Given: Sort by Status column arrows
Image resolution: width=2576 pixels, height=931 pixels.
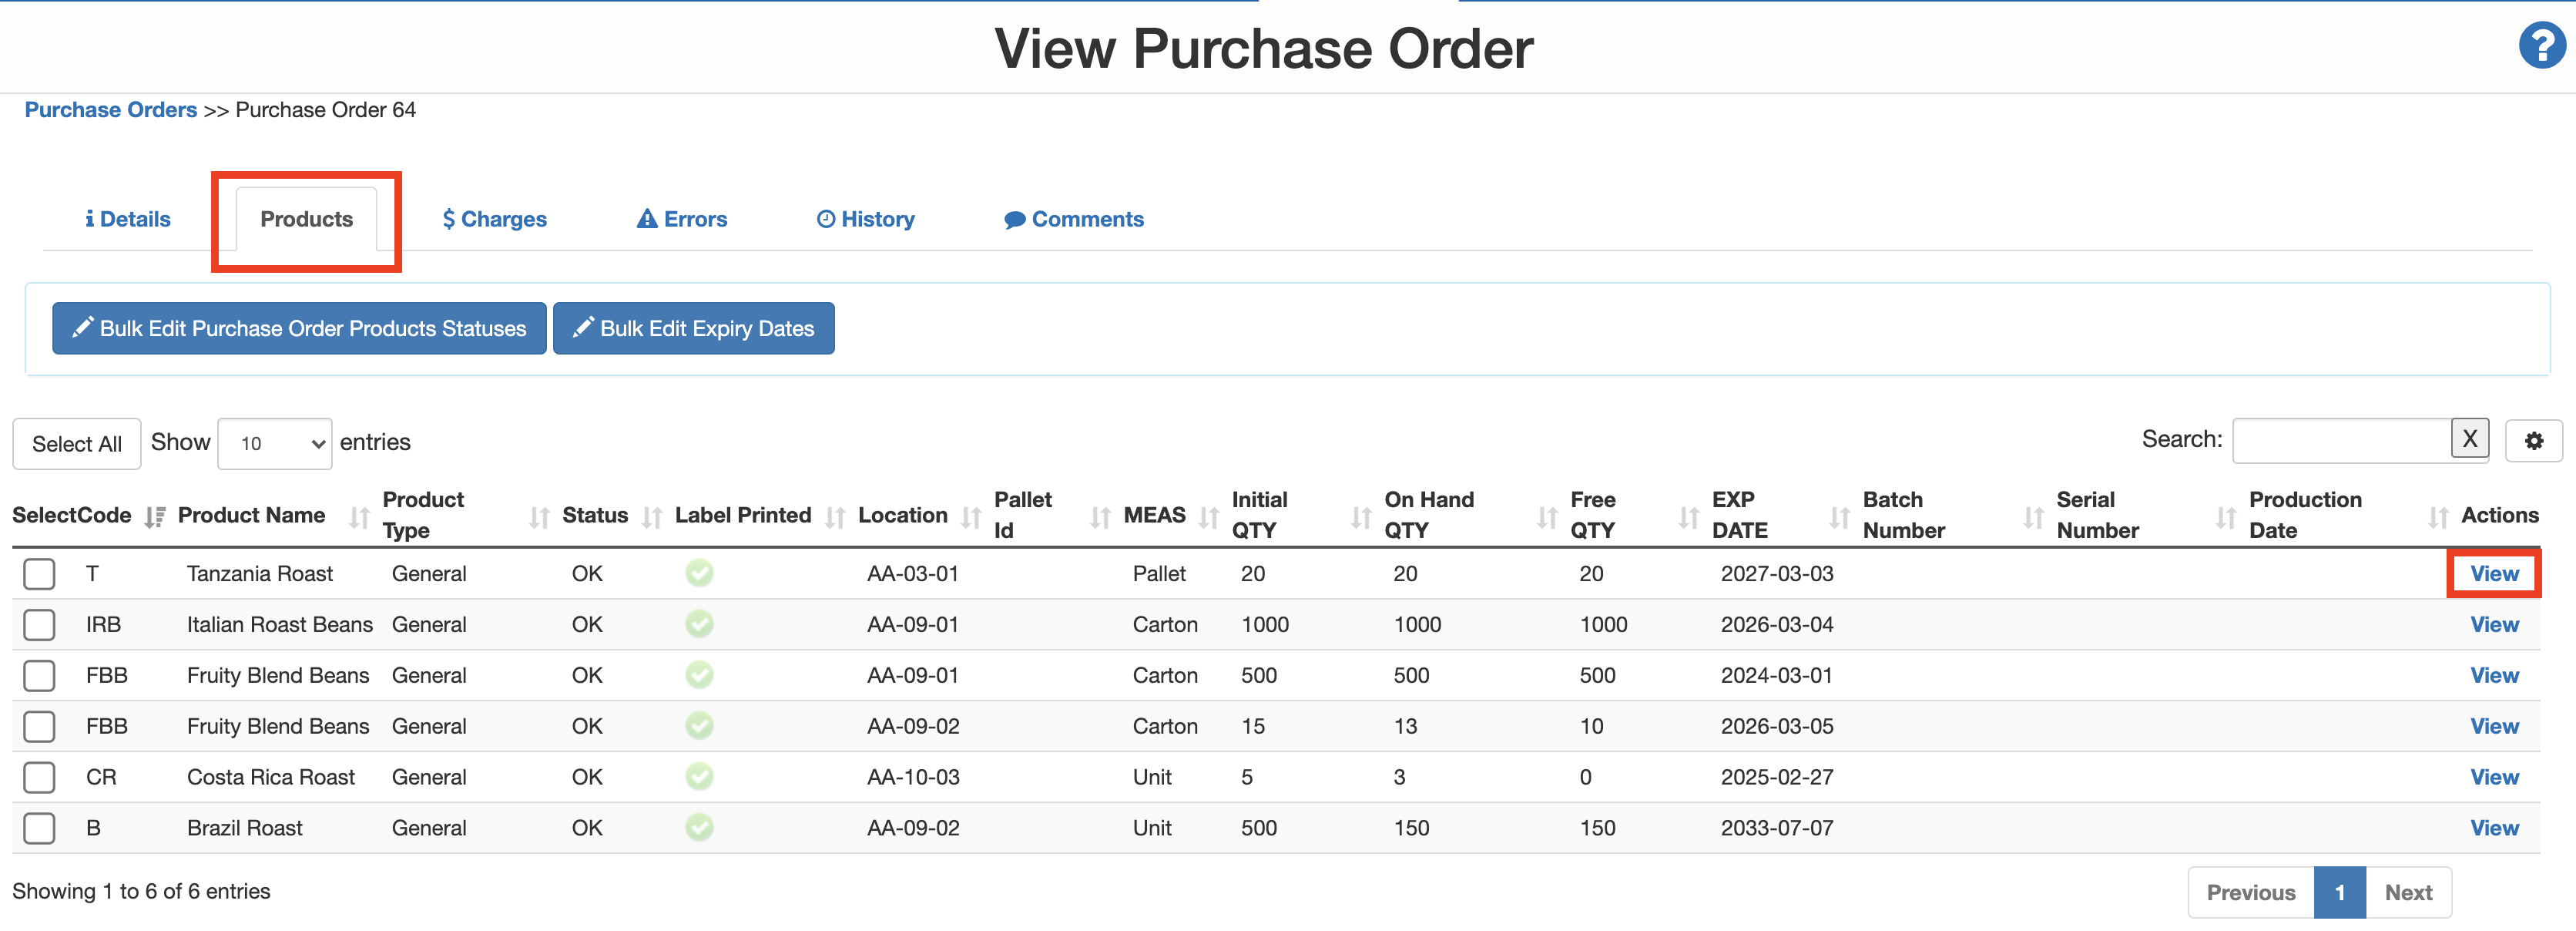Looking at the screenshot, I should click(x=651, y=516).
